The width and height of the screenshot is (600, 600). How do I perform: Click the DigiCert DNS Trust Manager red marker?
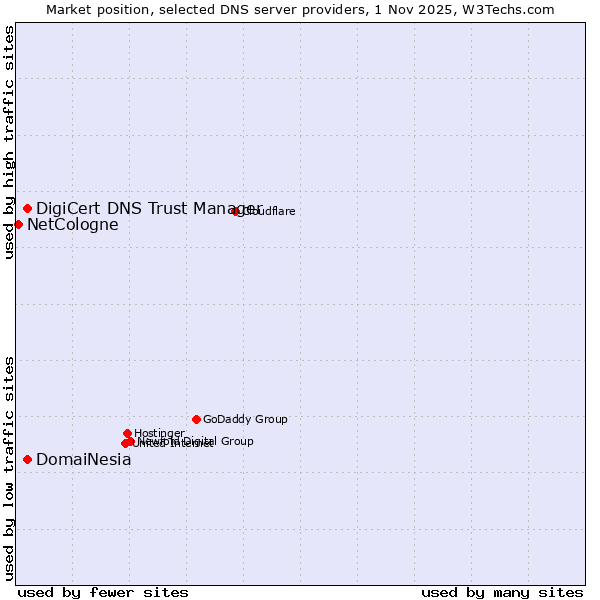(28, 208)
